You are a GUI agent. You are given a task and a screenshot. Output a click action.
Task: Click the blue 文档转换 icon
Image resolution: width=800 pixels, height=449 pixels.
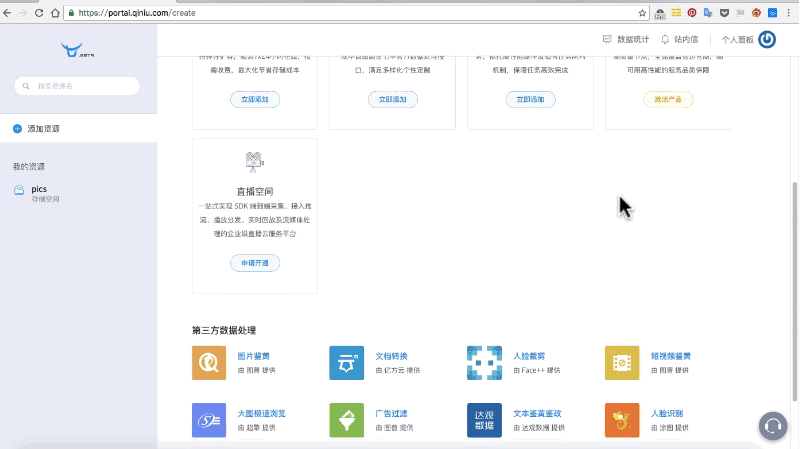click(346, 363)
